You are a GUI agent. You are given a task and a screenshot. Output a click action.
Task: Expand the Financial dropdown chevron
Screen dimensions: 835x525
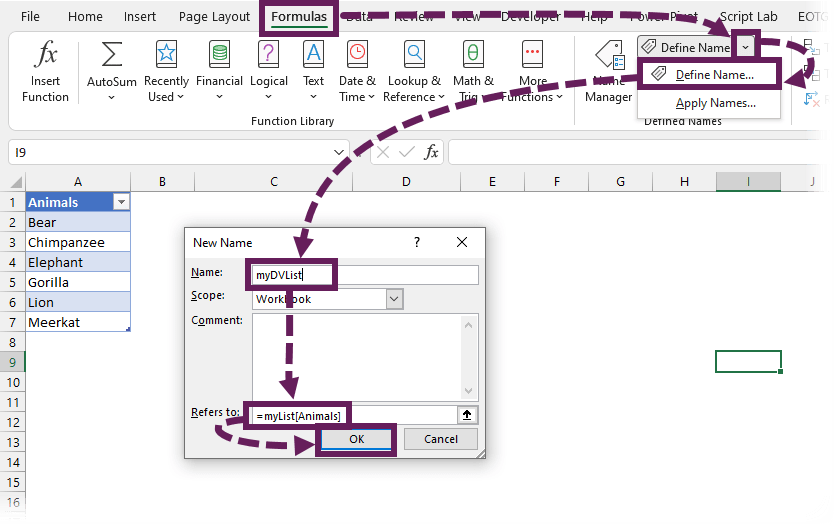coord(219,97)
